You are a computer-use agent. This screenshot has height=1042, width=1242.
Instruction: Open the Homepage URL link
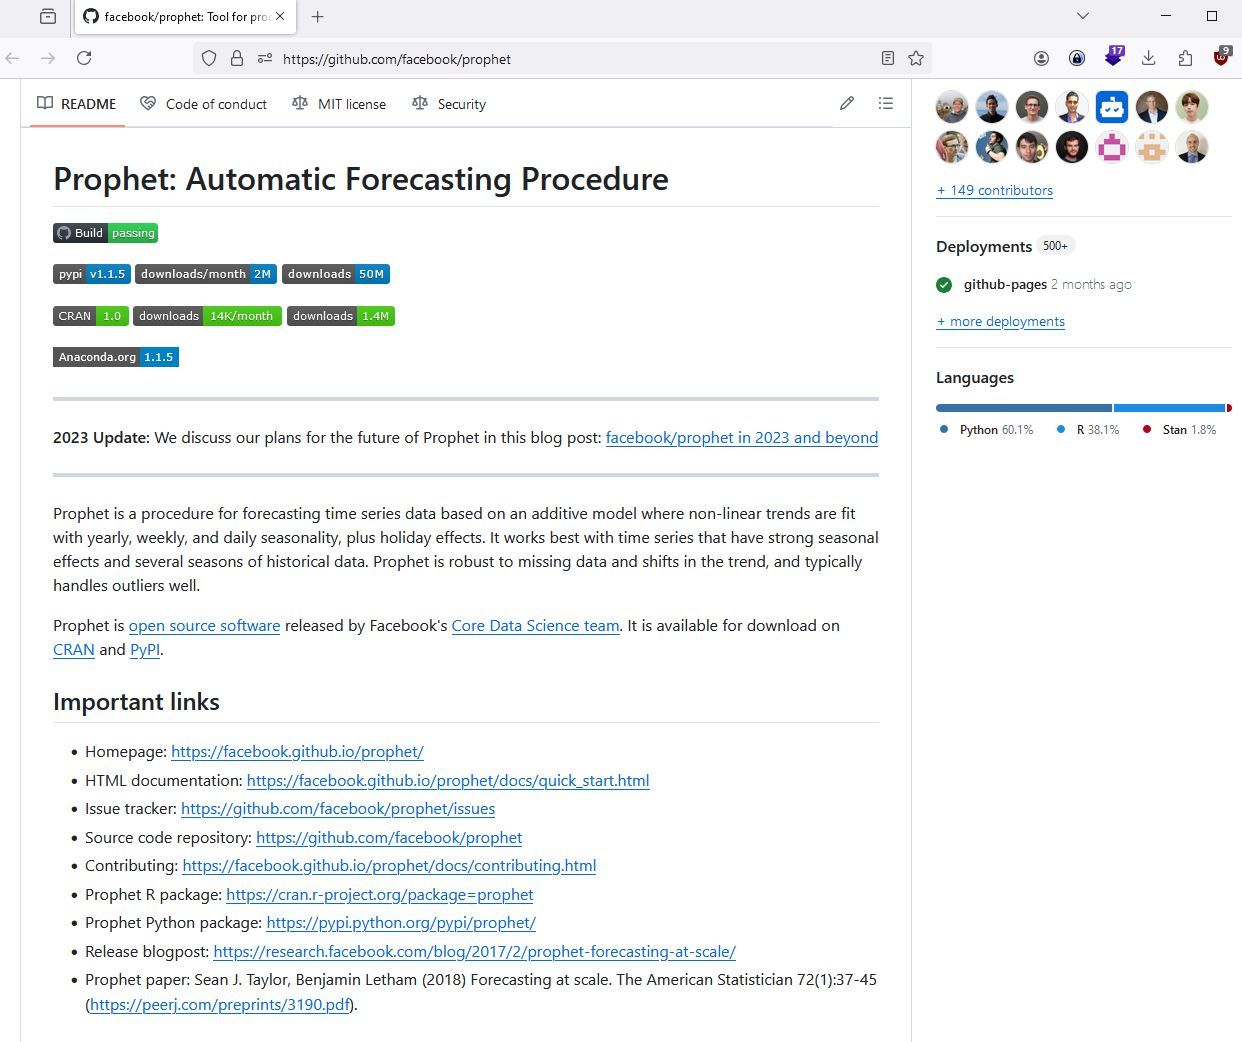point(297,751)
